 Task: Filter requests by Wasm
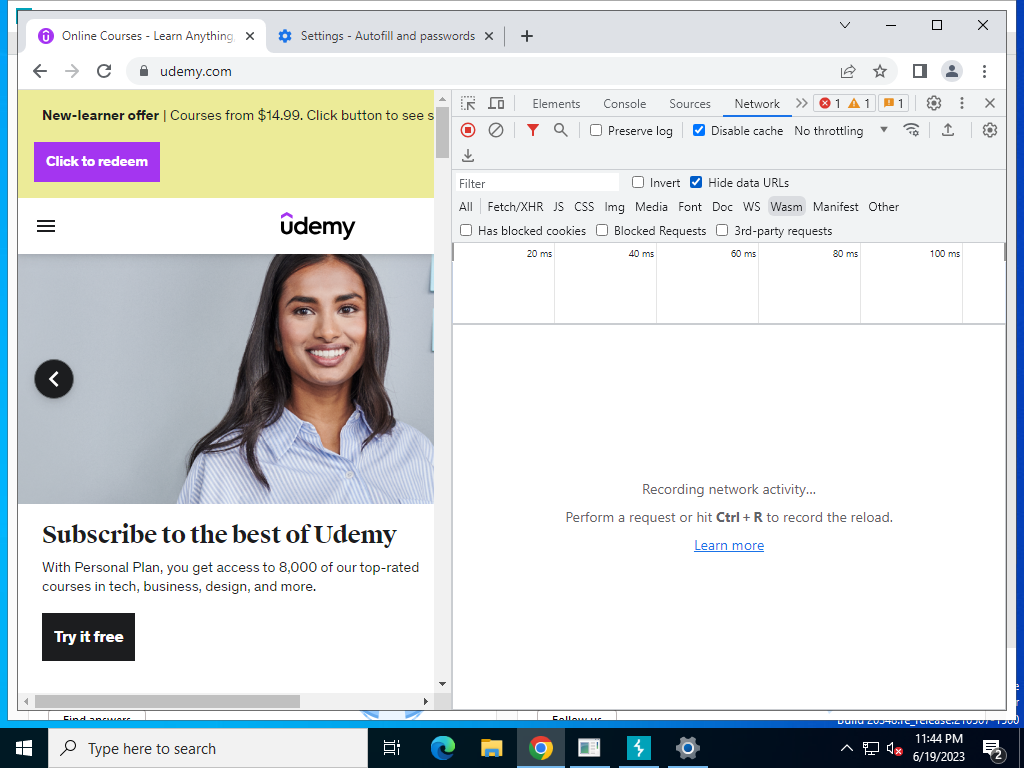(786, 206)
